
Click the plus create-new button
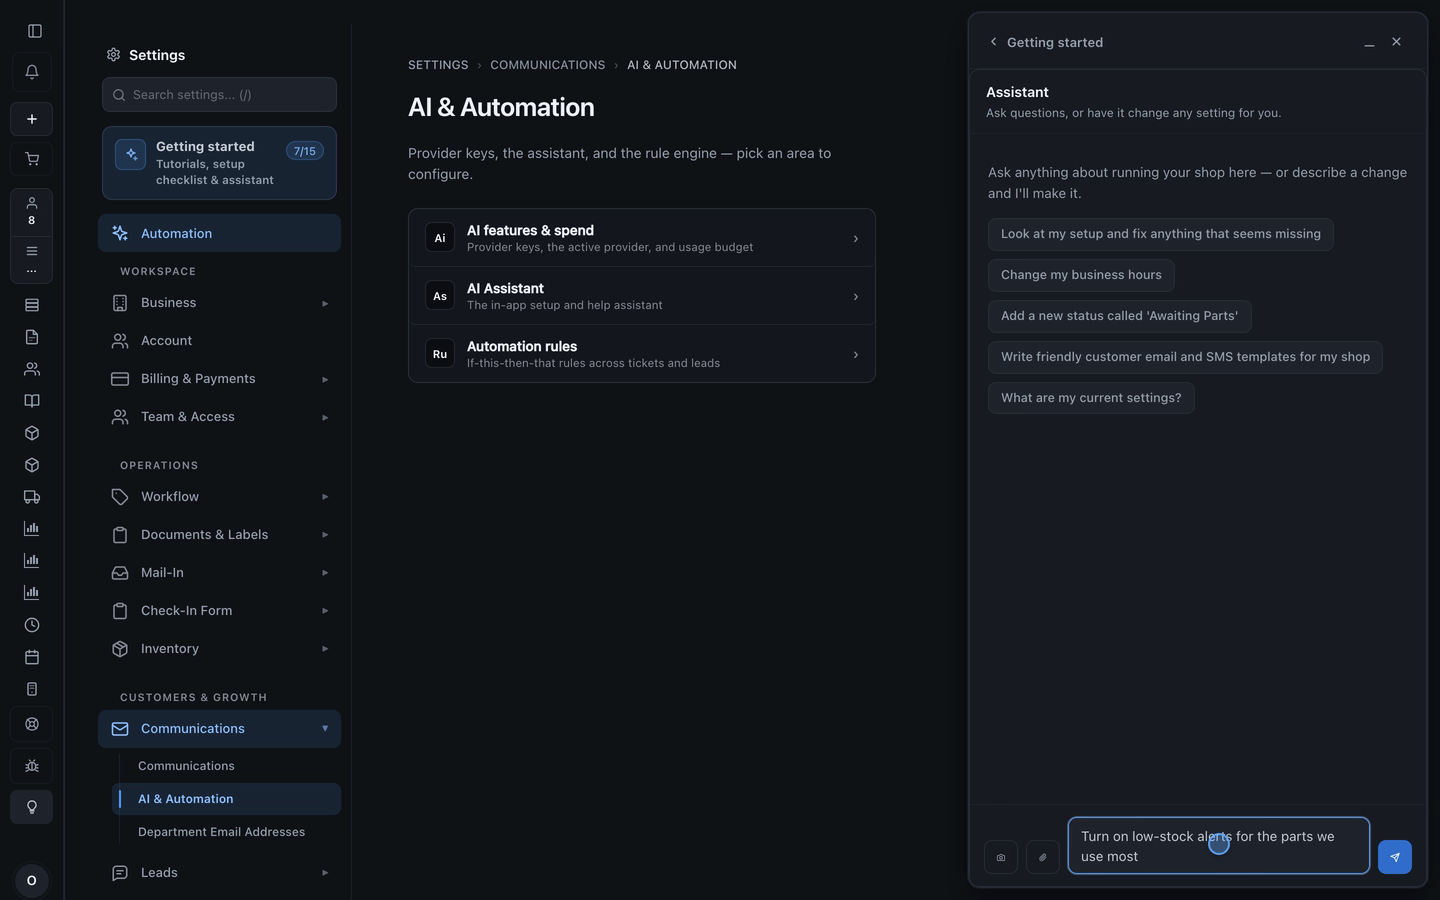(x=32, y=119)
